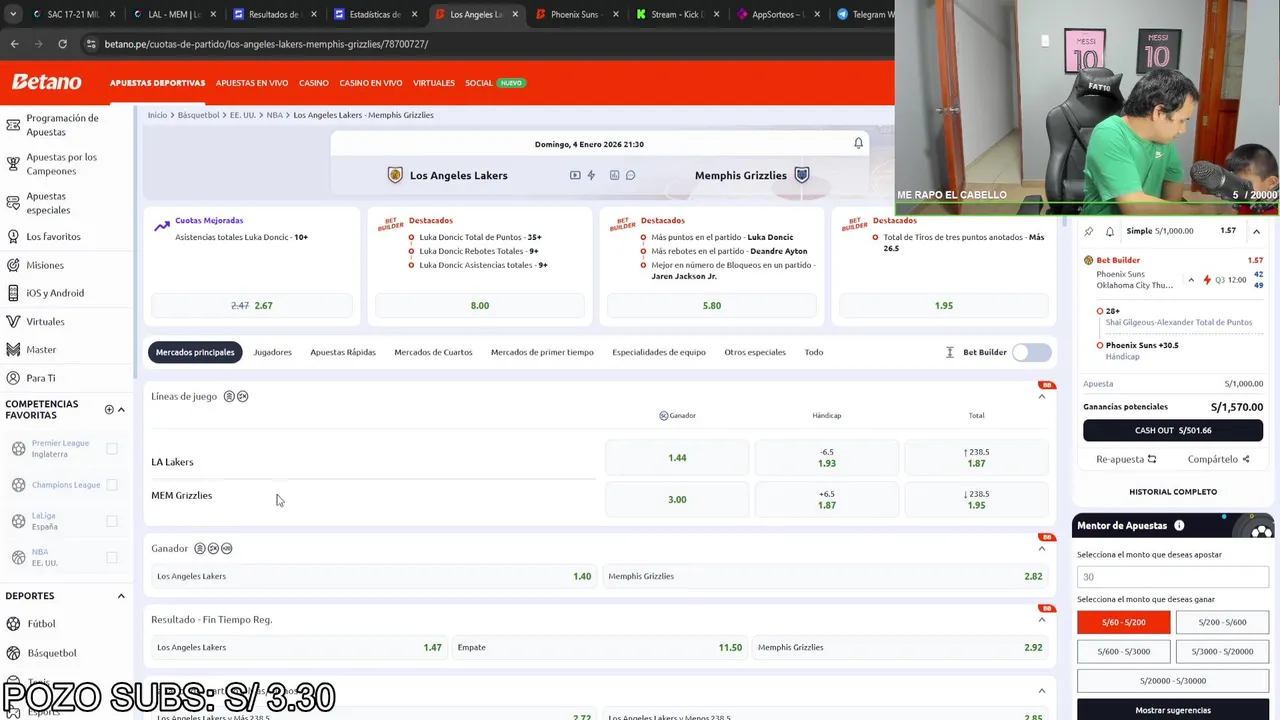The height and width of the screenshot is (720, 1280).
Task: Click the Memphis Grizzlies team crest
Action: point(801,175)
